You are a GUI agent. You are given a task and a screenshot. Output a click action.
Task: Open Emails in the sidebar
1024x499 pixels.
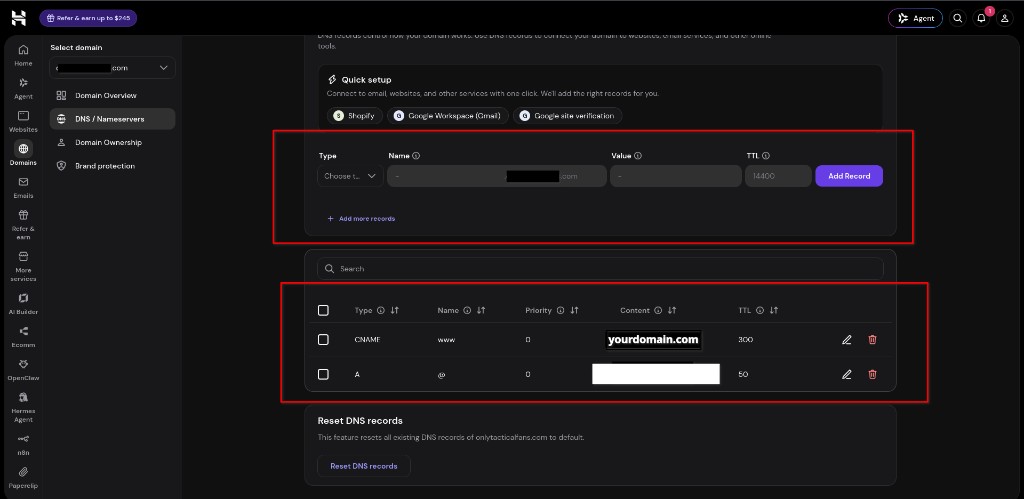coord(23,187)
